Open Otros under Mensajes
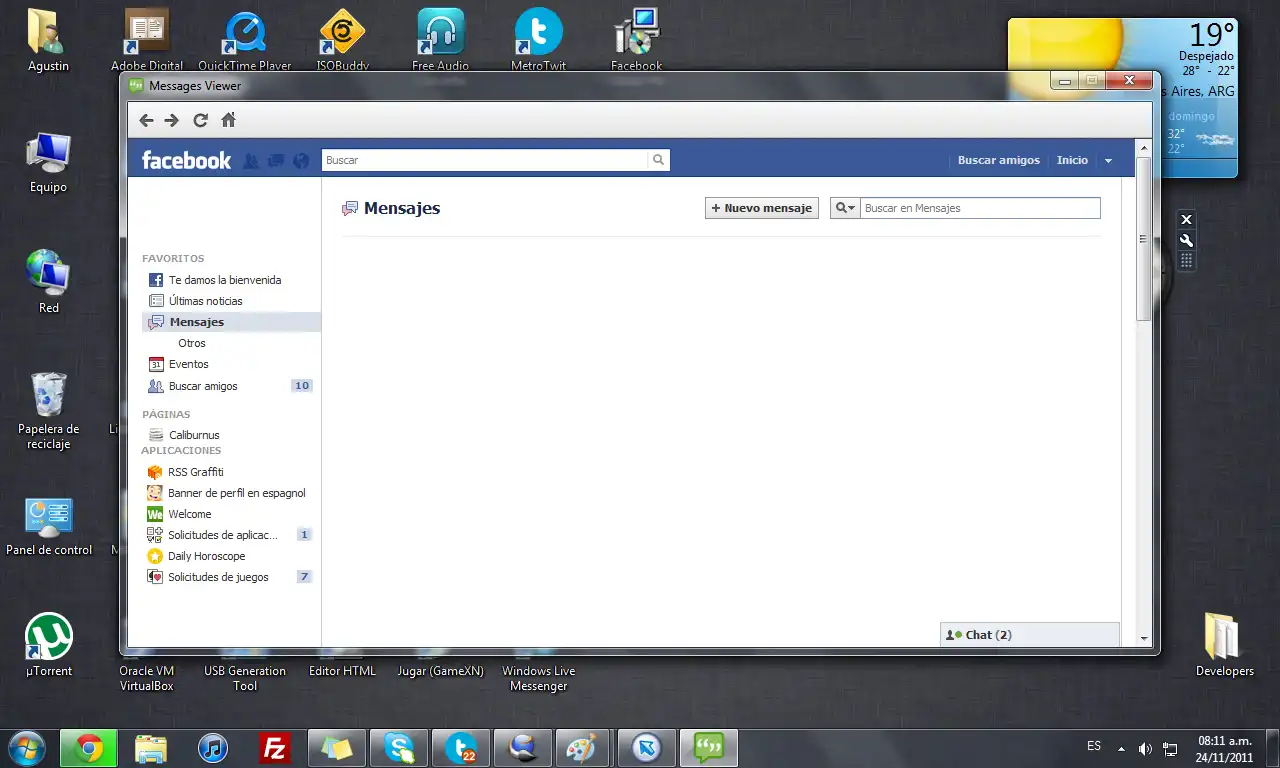Screen dimensions: 1280x768 pyautogui.click(x=192, y=343)
